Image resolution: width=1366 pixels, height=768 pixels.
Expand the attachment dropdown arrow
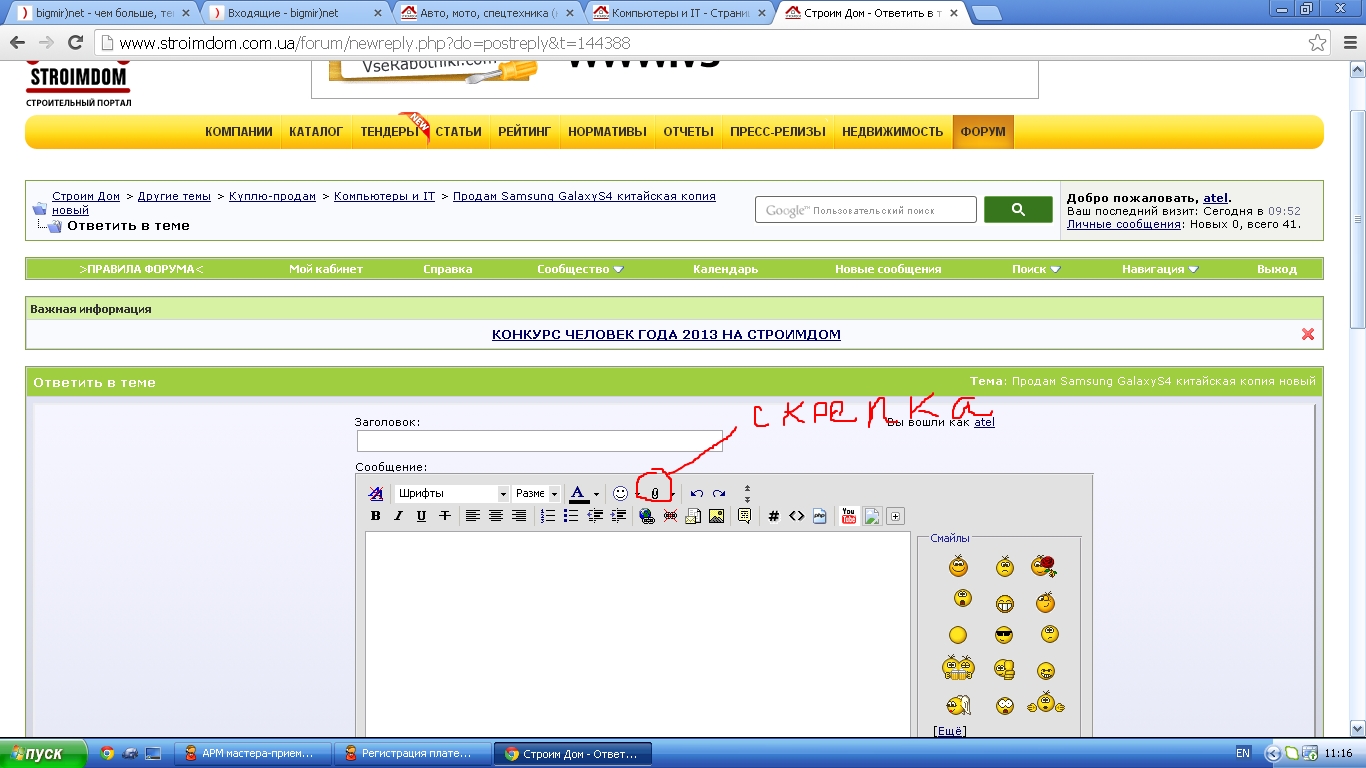pos(673,494)
